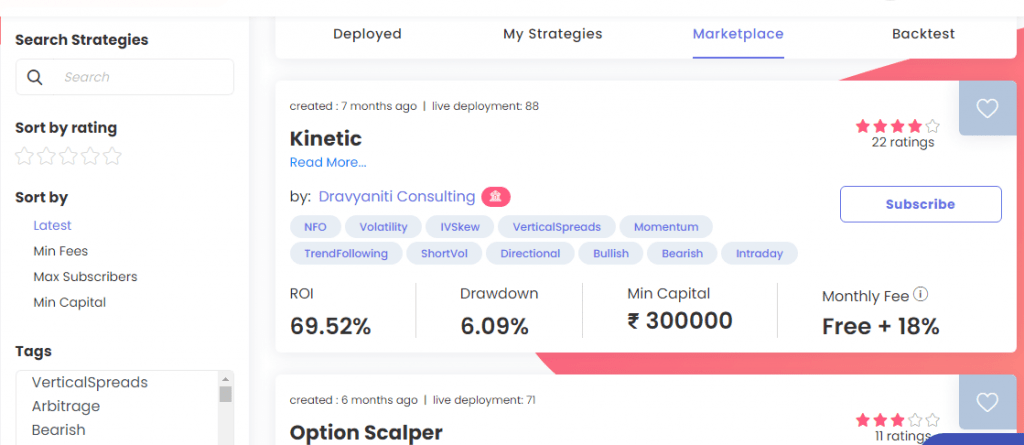Viewport: 1024px width, 445px height.
Task: Open the Kinetic strategy title
Action: (x=325, y=139)
